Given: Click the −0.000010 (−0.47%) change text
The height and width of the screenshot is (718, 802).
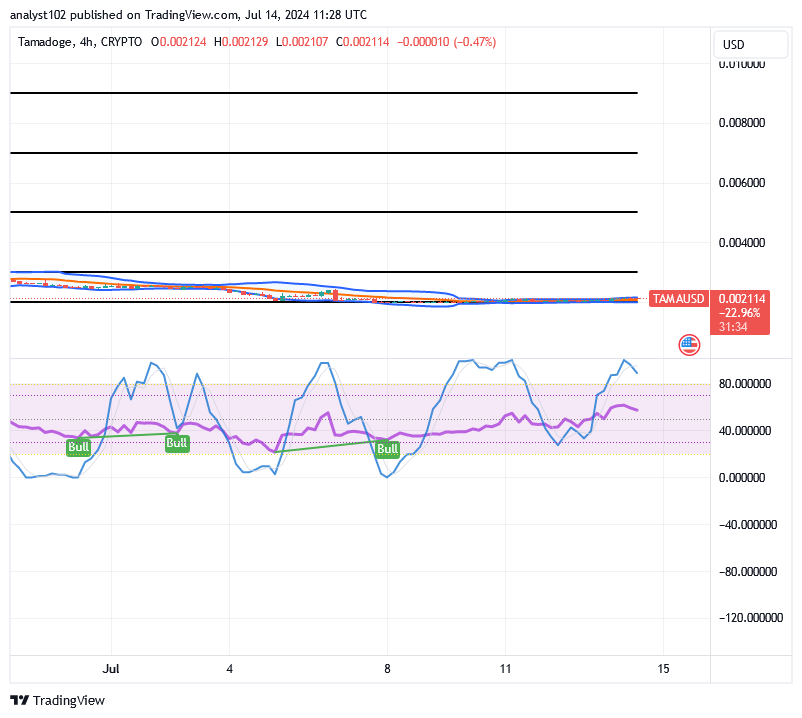Looking at the screenshot, I should pos(447,42).
